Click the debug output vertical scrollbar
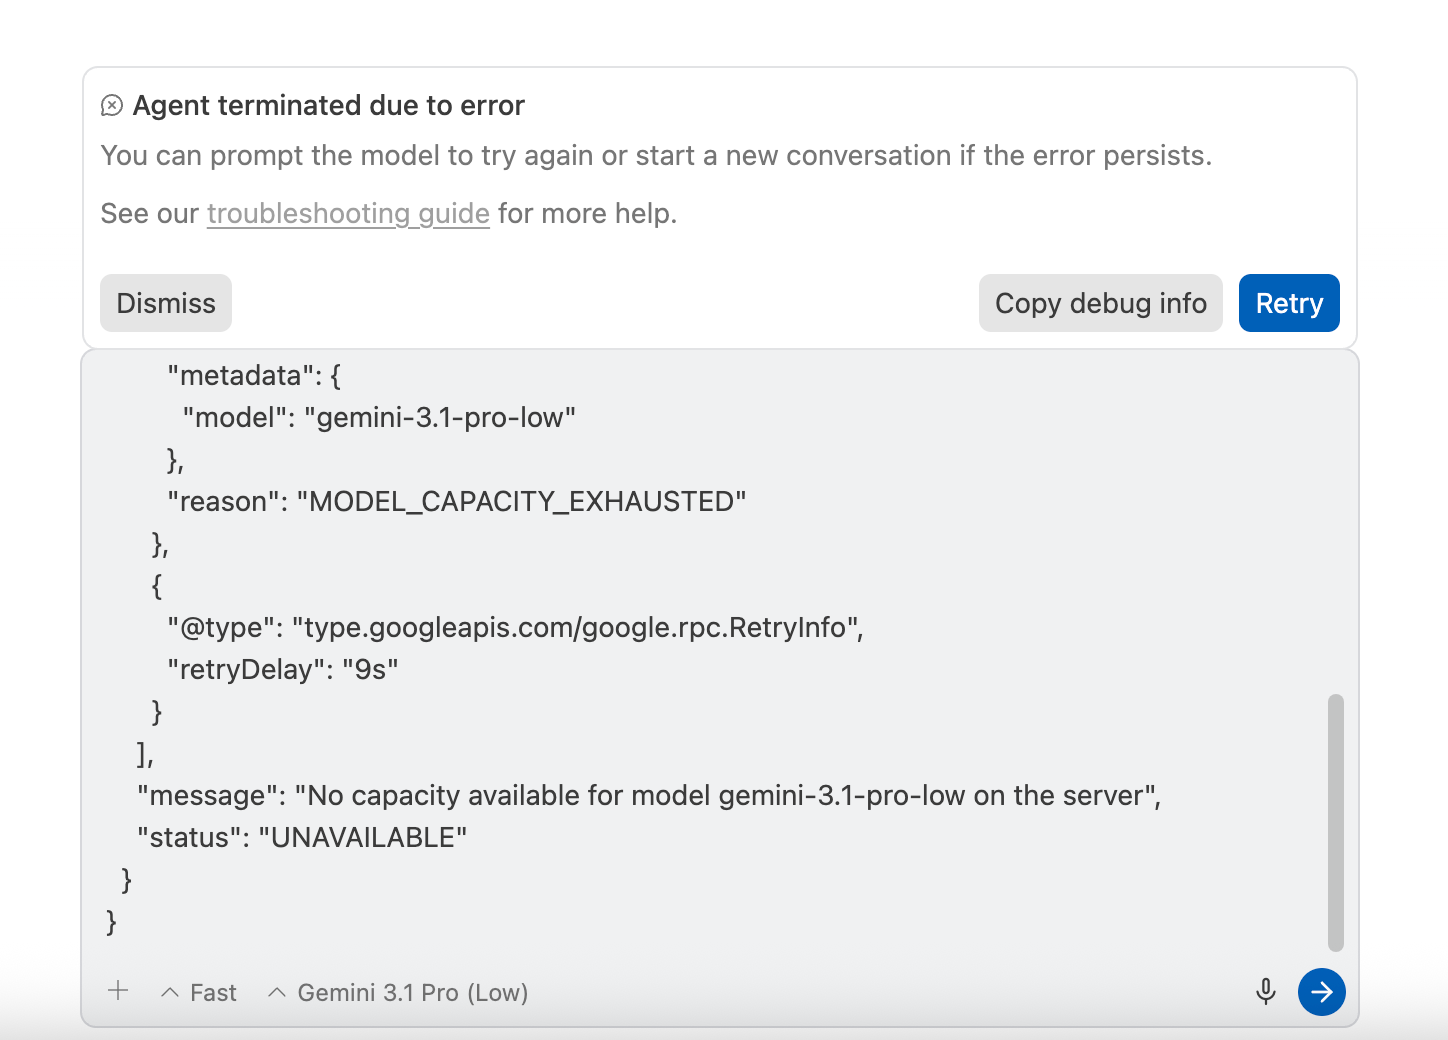The width and height of the screenshot is (1448, 1040). tap(1336, 822)
